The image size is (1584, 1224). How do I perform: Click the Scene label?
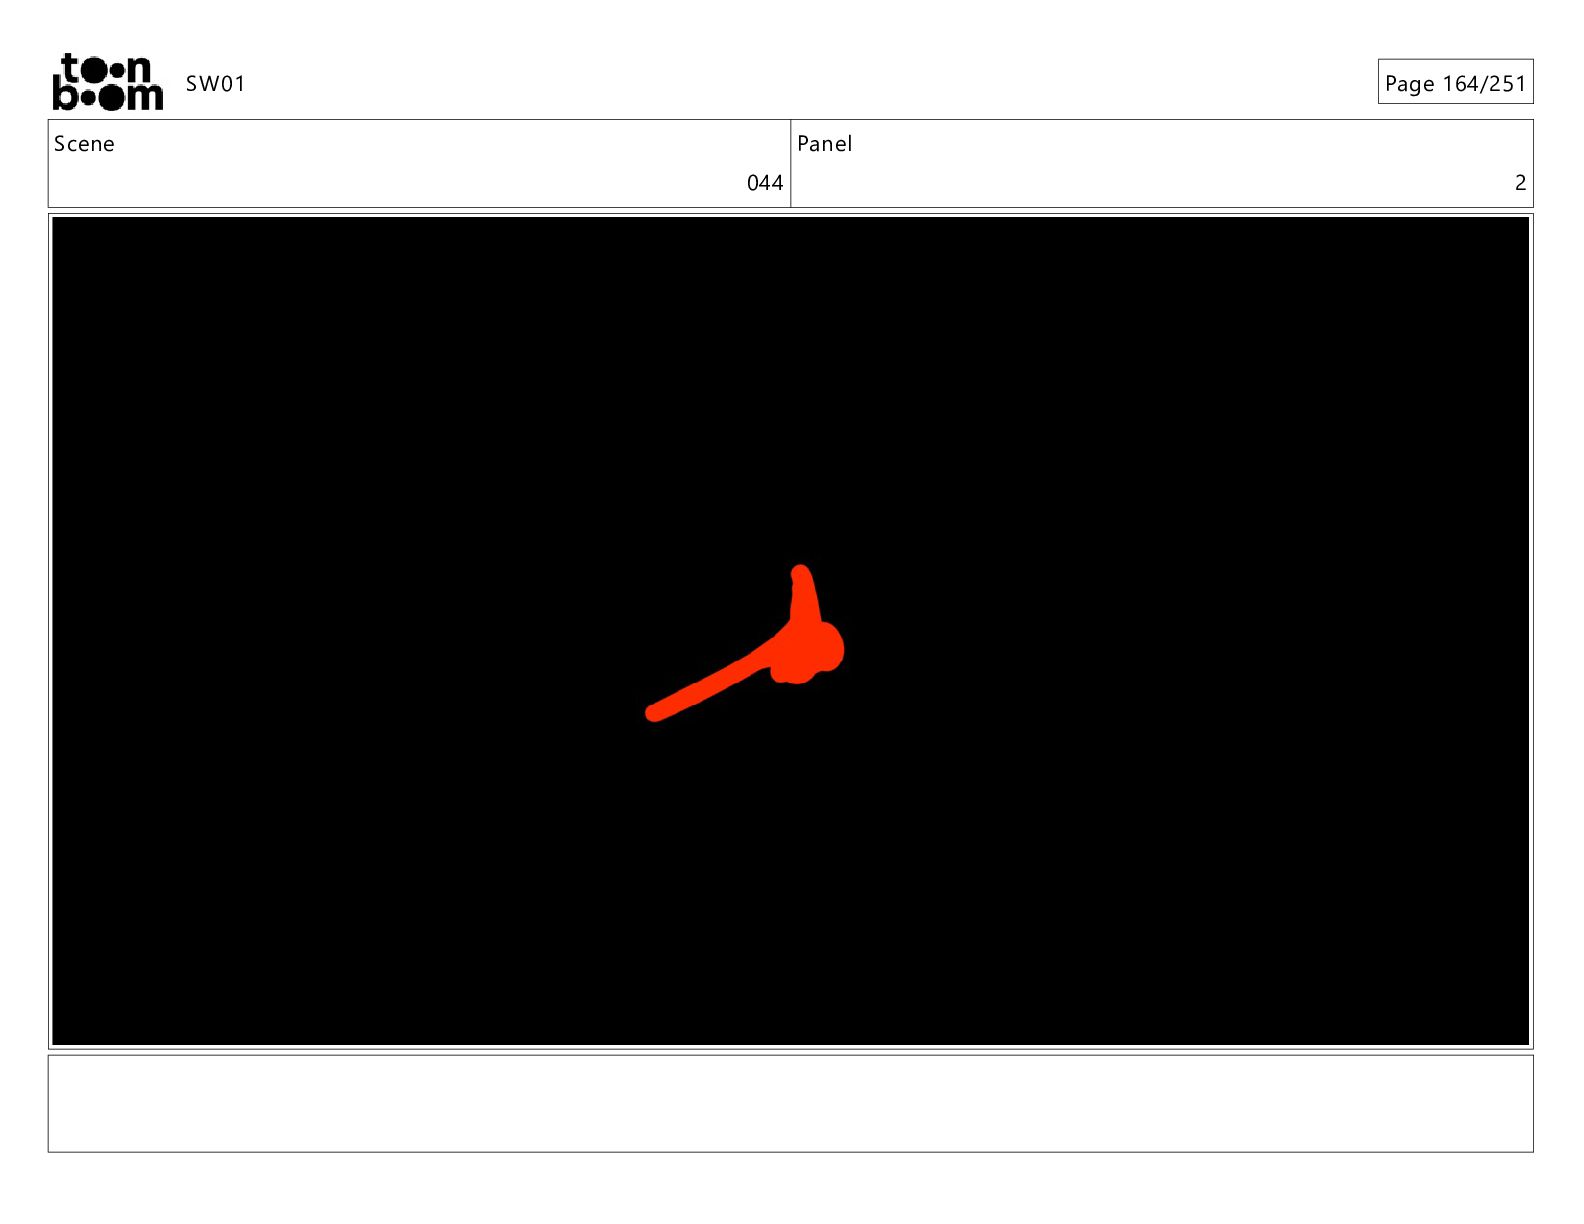84,144
